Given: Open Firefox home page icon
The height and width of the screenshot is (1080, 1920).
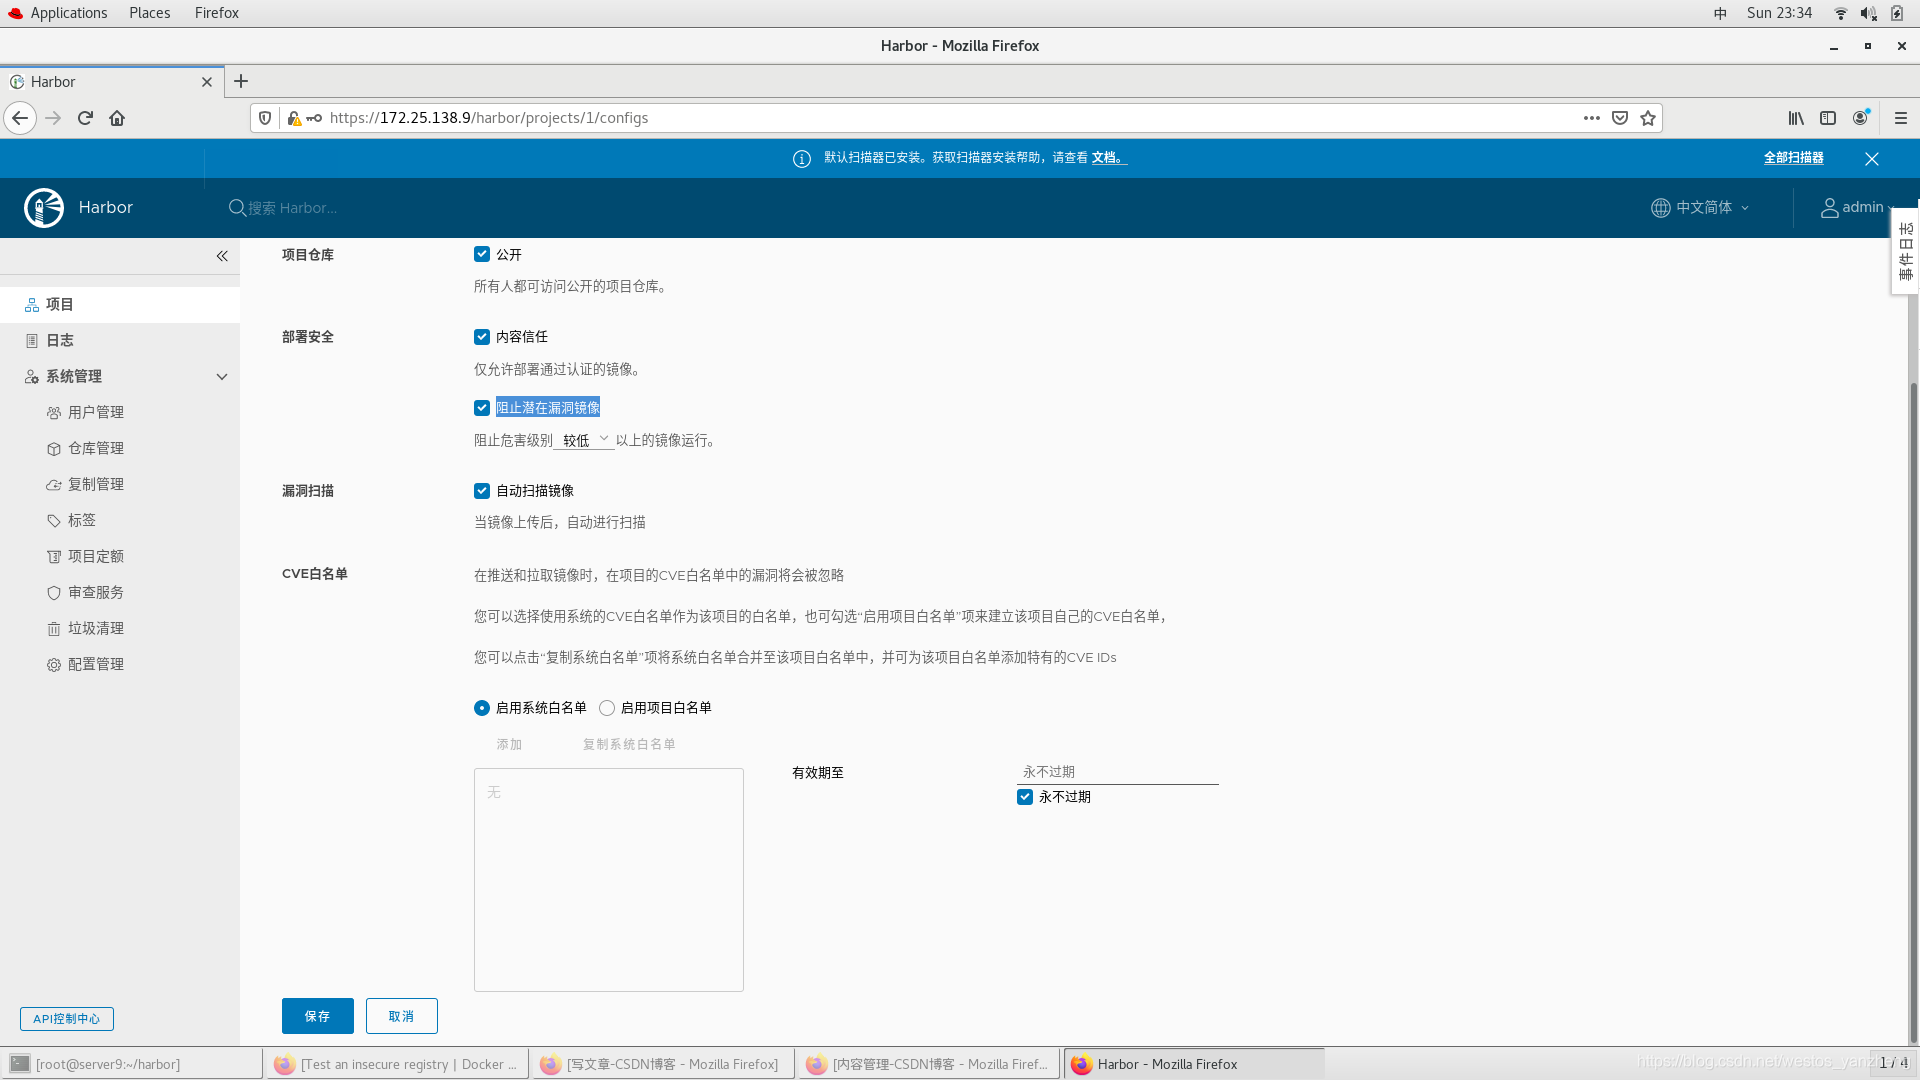Looking at the screenshot, I should click(117, 118).
